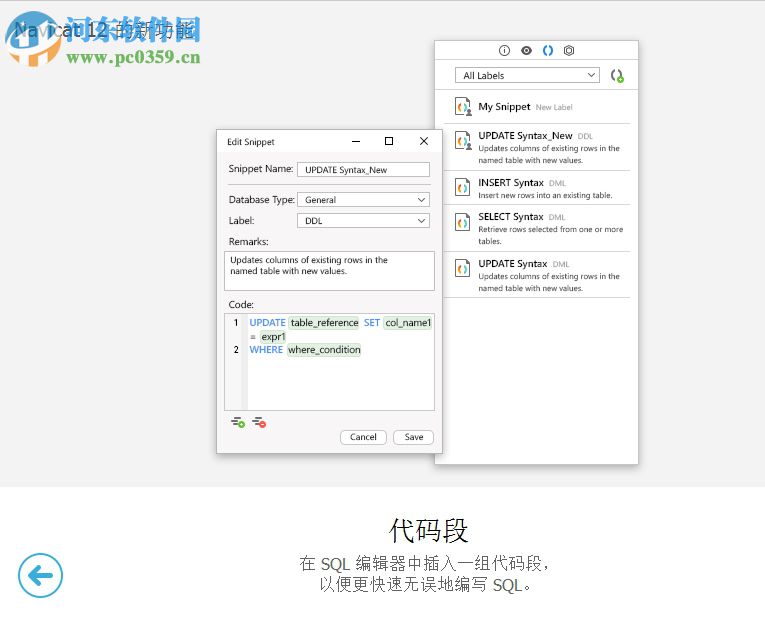Viewport: 765px width, 628px height.
Task: Click the DDL tag of UPDATE Syntax_New
Action: (585, 137)
